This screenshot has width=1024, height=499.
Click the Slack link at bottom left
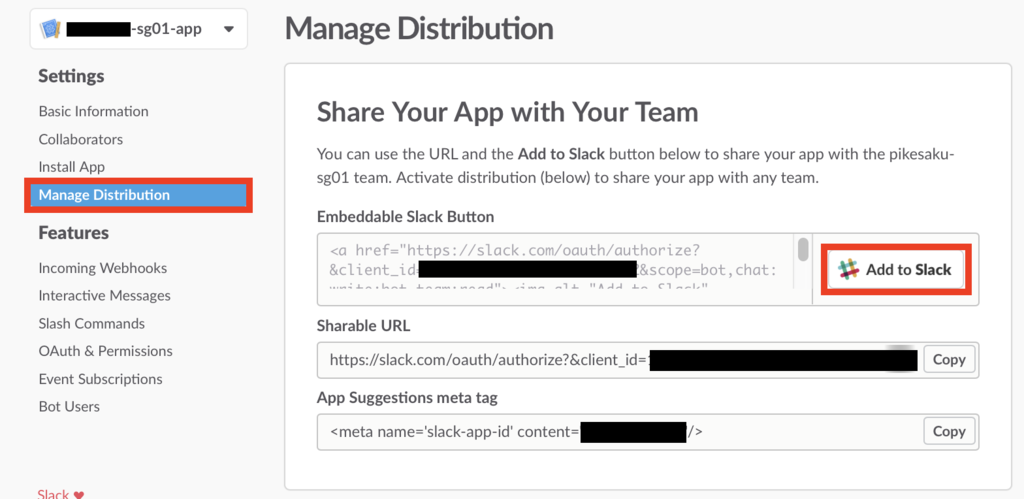tap(53, 494)
